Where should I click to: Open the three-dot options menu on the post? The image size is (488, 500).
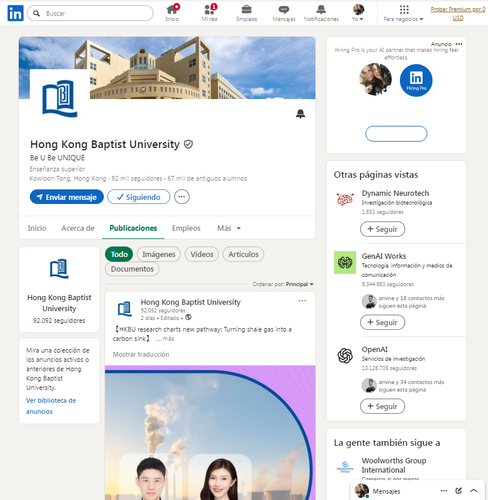click(x=302, y=301)
